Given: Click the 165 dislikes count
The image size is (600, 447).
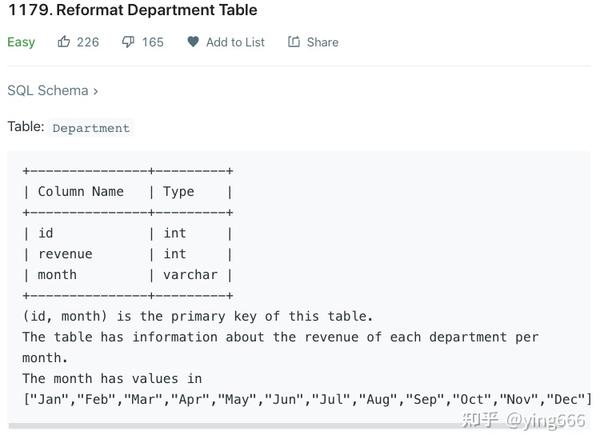Looking at the screenshot, I should point(153,42).
